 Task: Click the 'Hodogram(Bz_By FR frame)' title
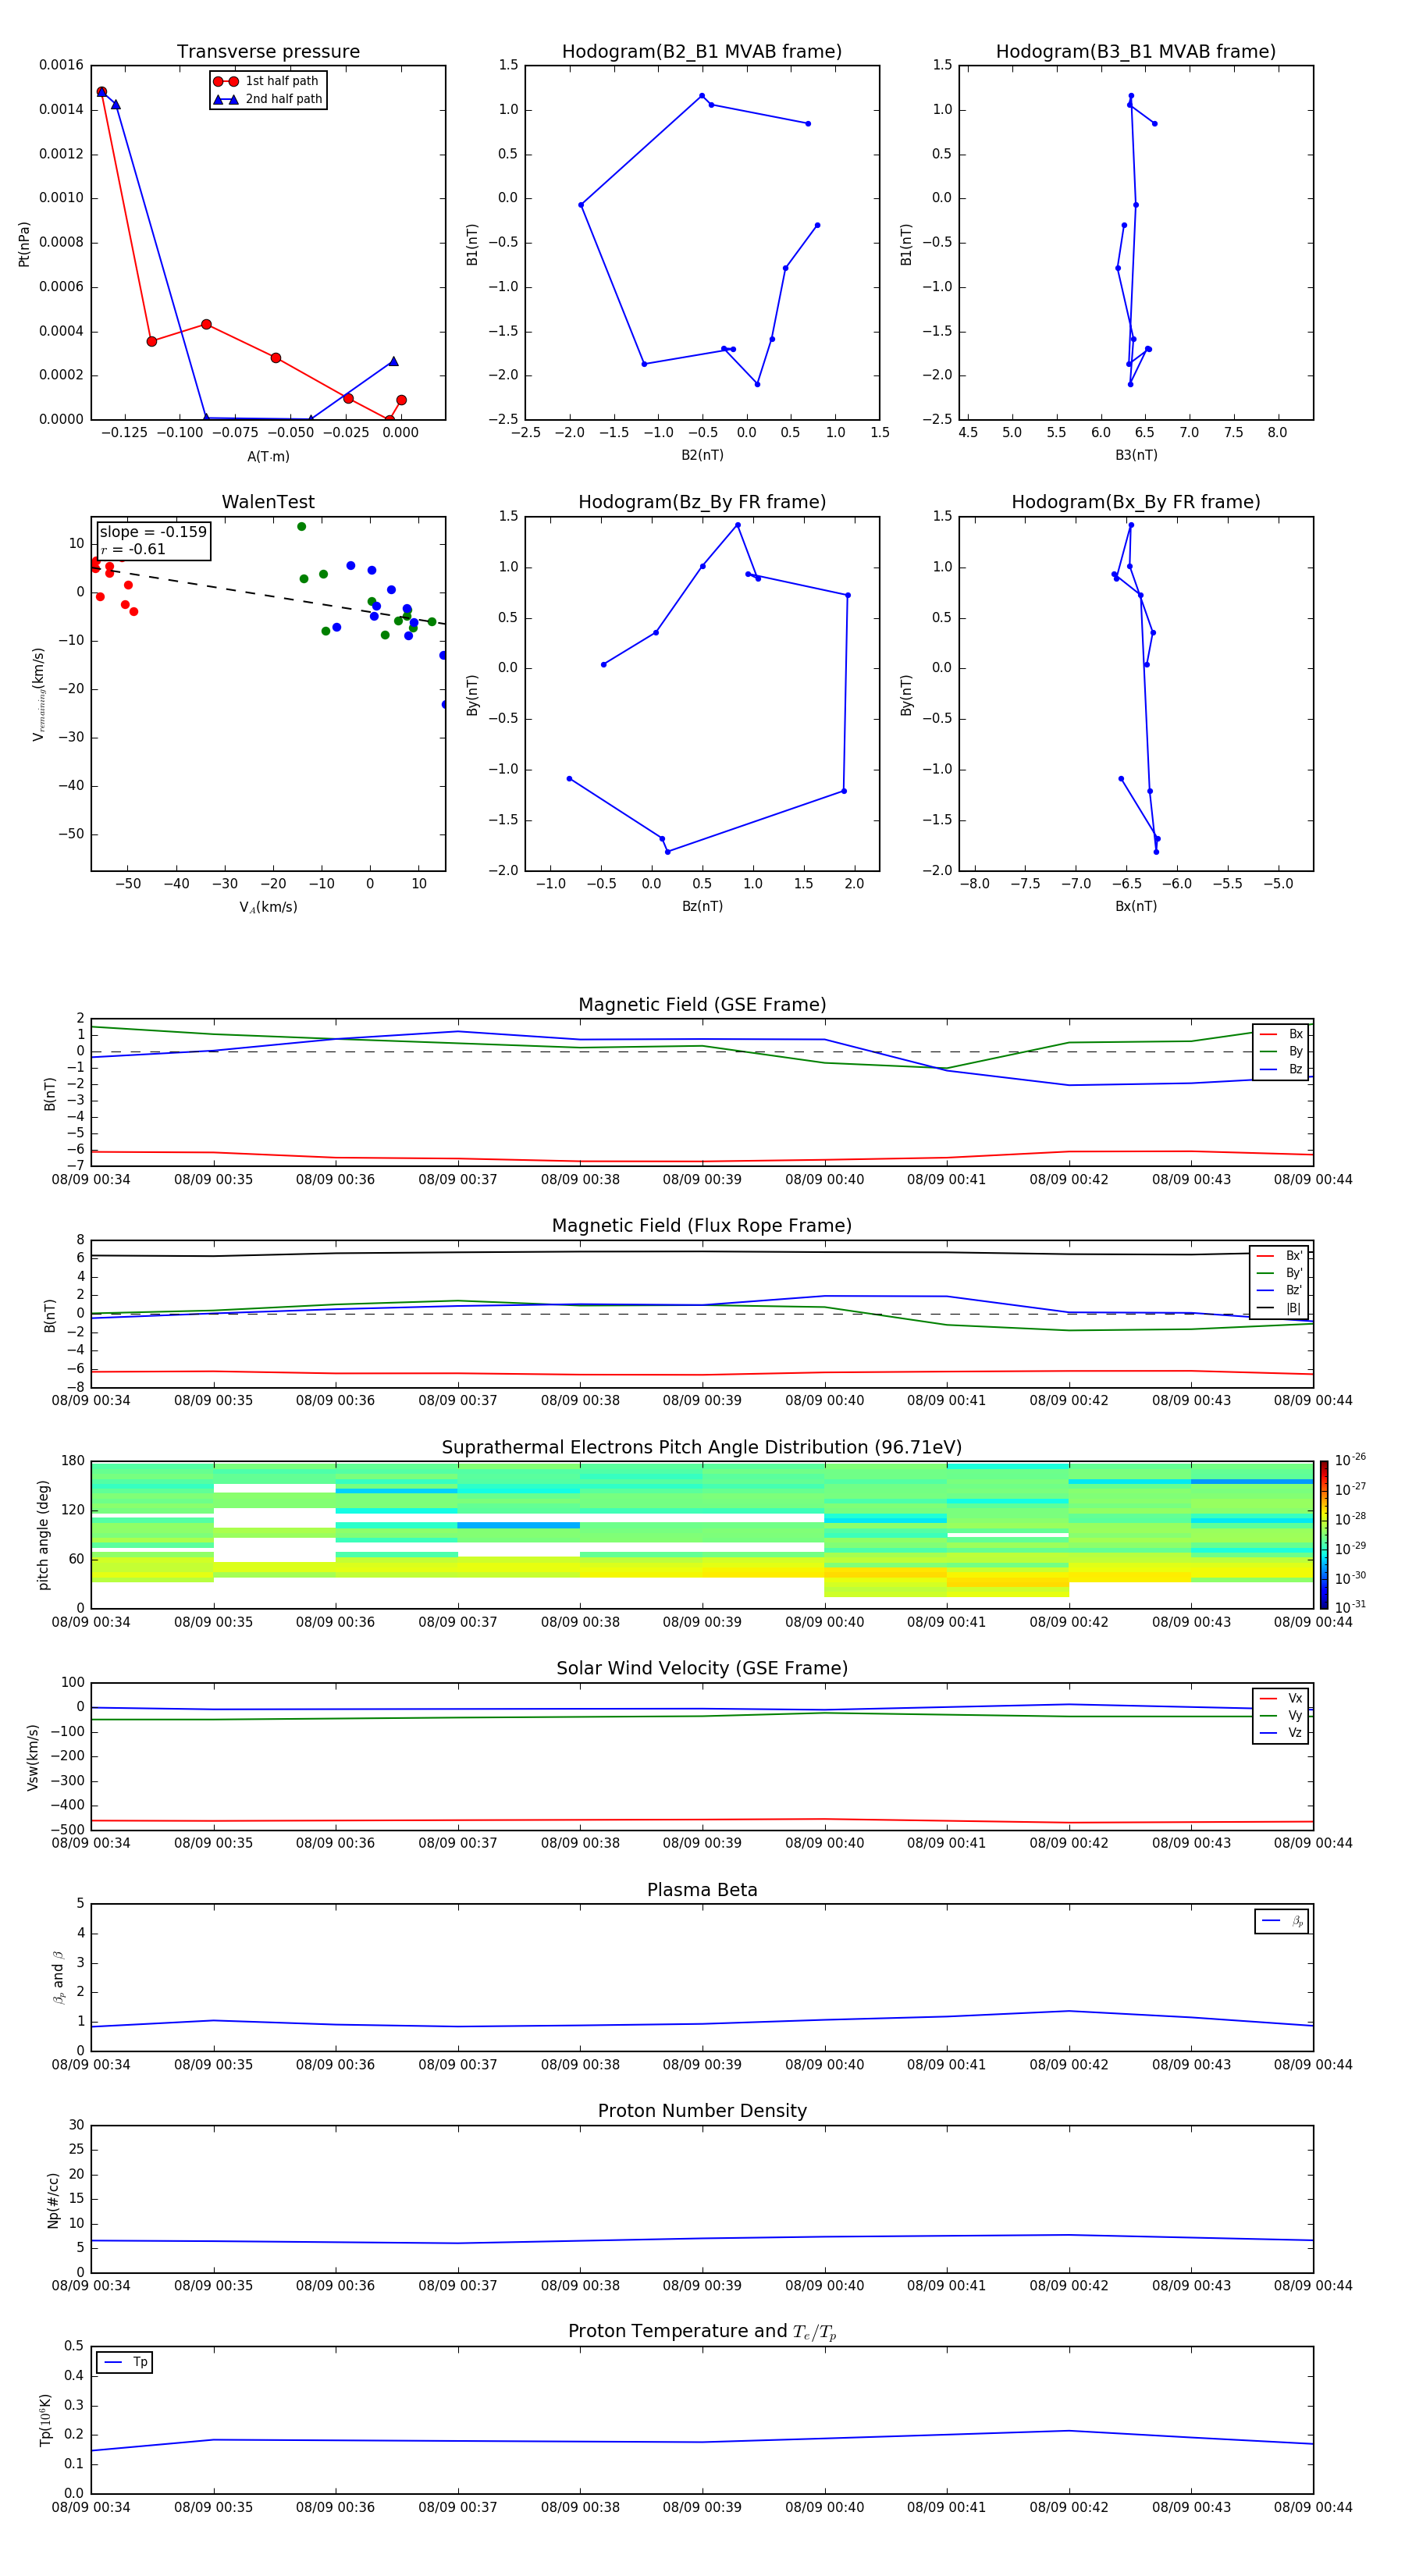(x=702, y=502)
